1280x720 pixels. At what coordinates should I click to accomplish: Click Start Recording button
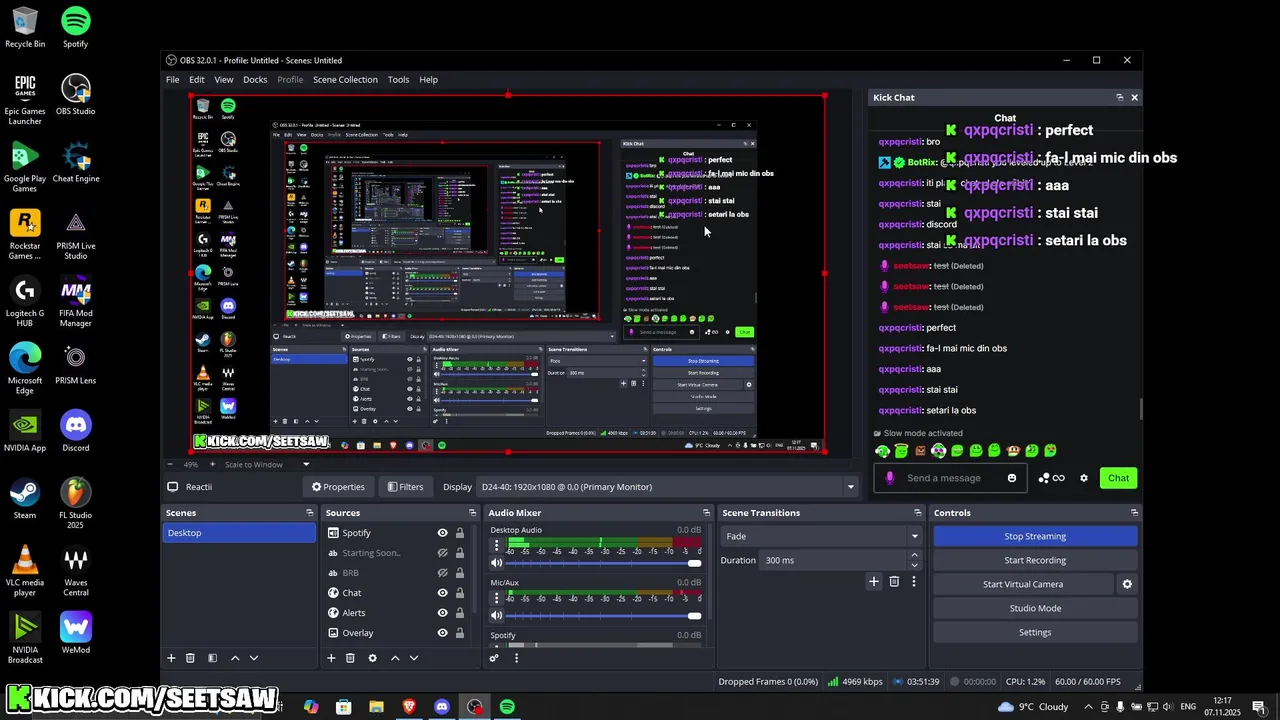(x=1035, y=560)
